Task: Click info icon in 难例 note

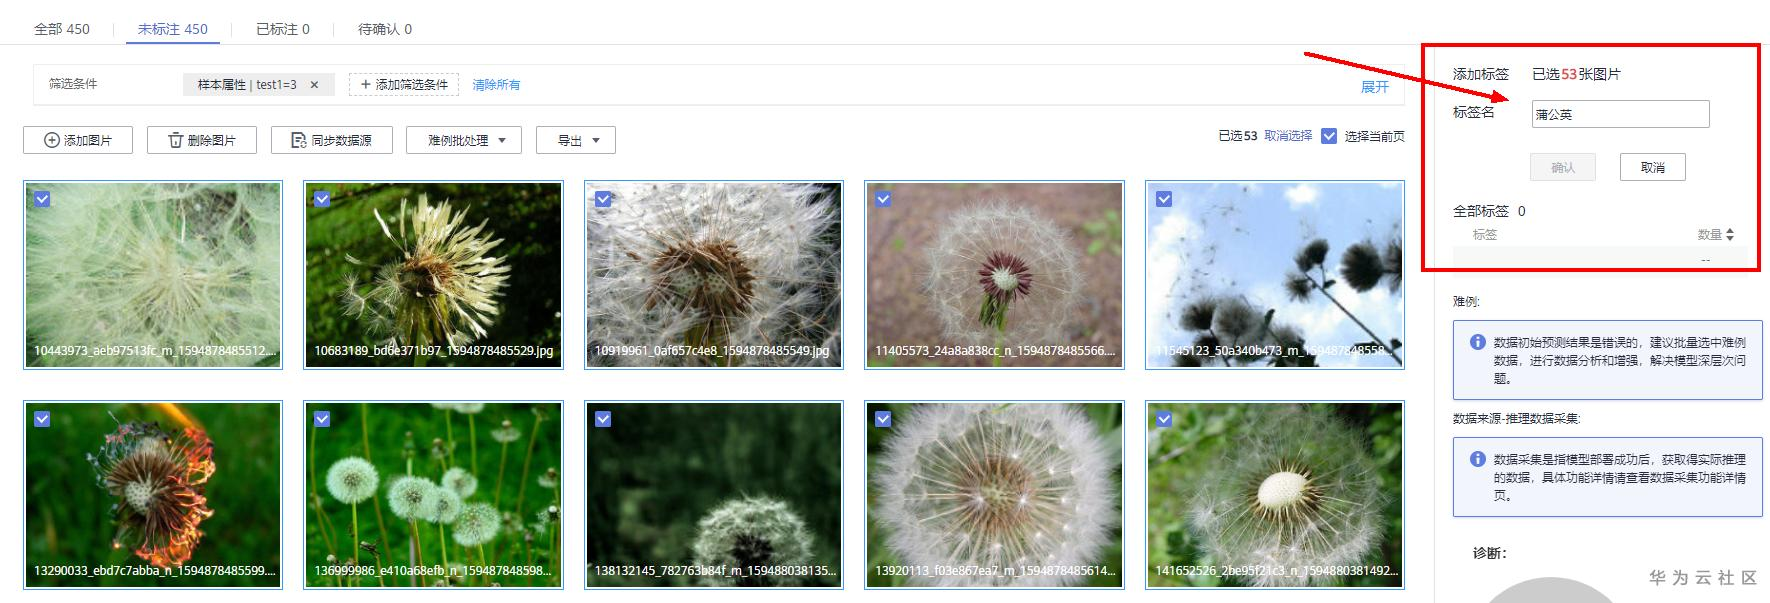Action: 1477,342
